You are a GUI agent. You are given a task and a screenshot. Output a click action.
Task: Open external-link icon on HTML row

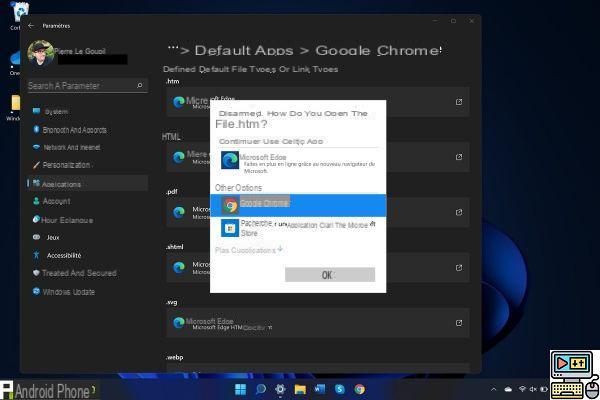tap(459, 157)
